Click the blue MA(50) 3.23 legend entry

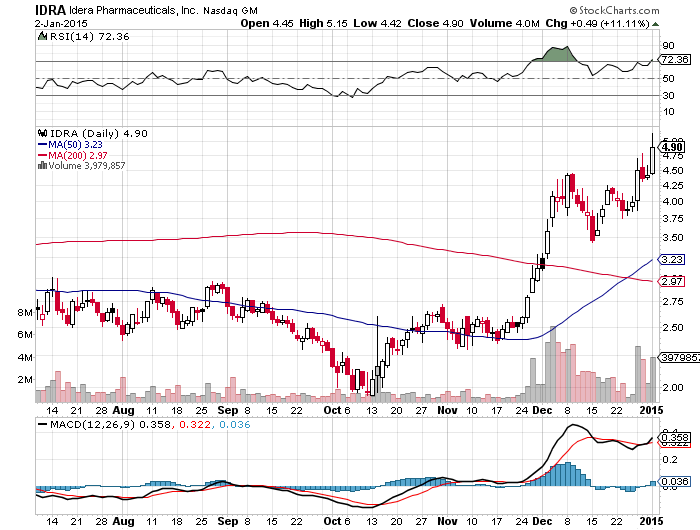tap(71, 144)
